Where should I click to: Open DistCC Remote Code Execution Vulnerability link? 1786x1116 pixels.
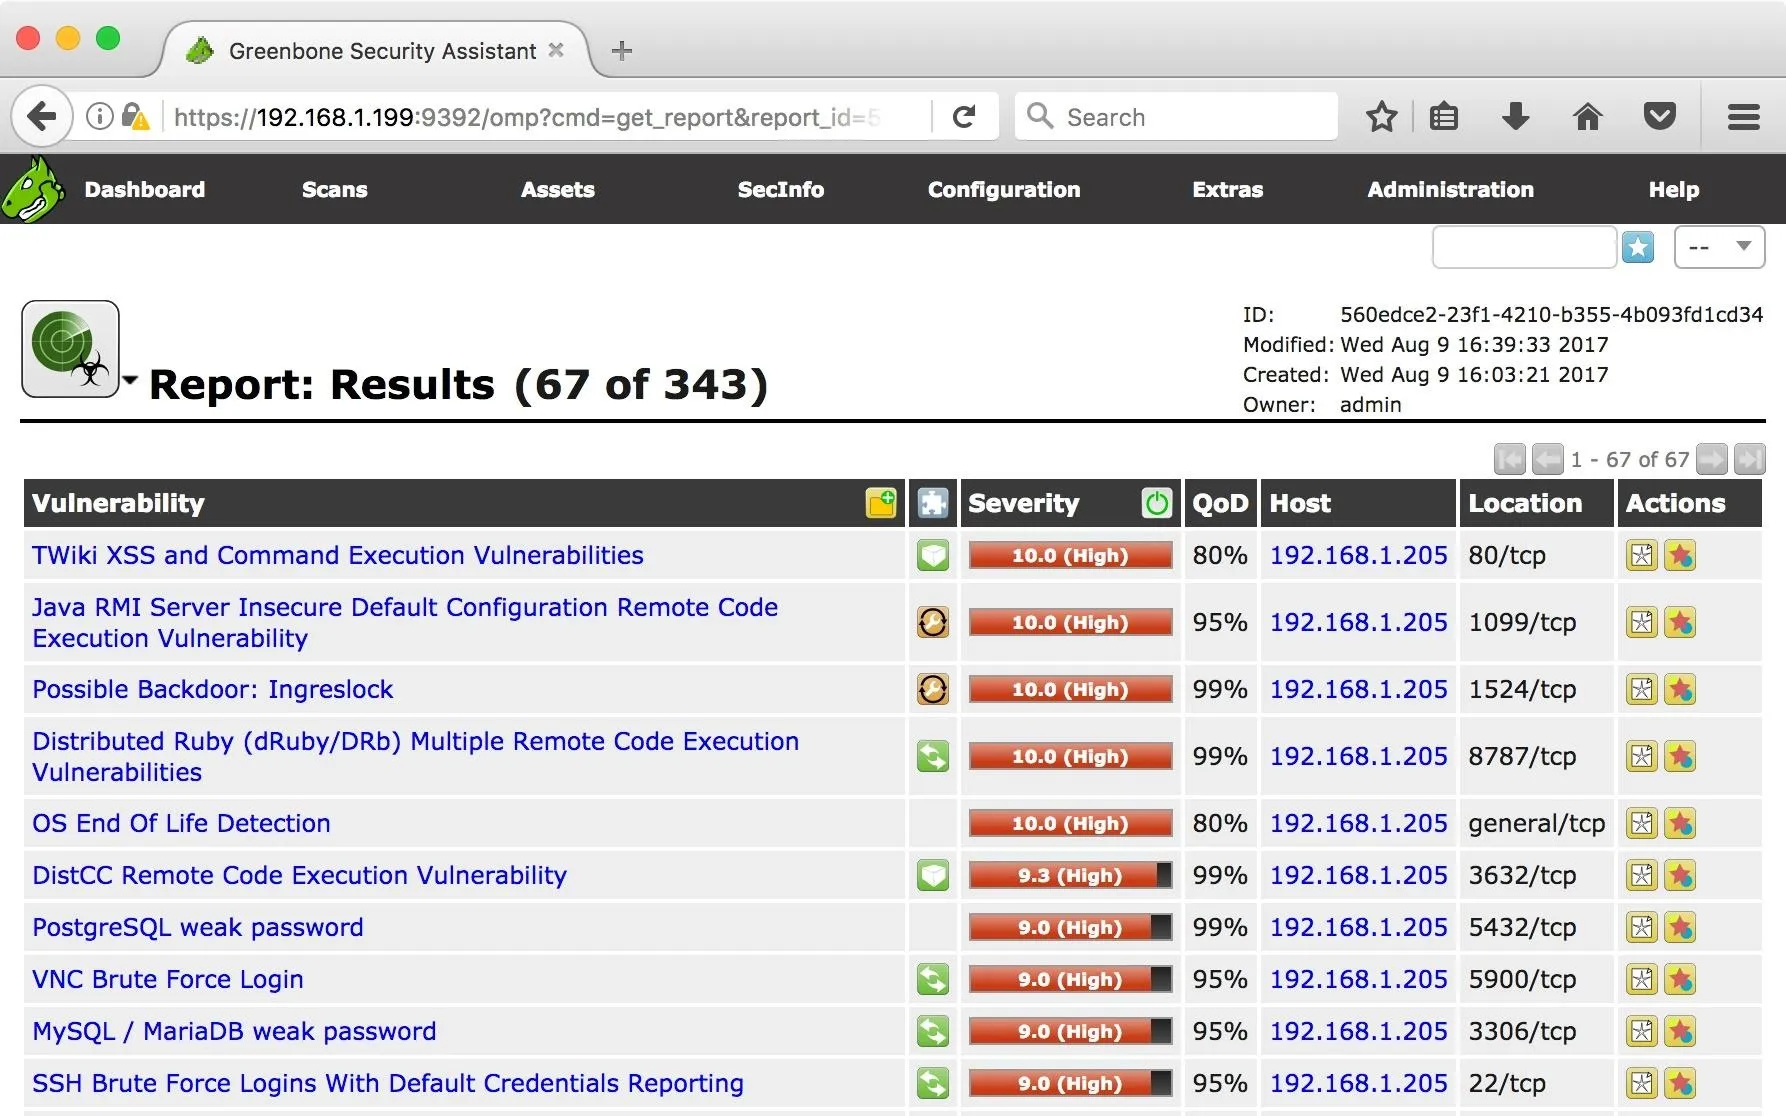[300, 875]
